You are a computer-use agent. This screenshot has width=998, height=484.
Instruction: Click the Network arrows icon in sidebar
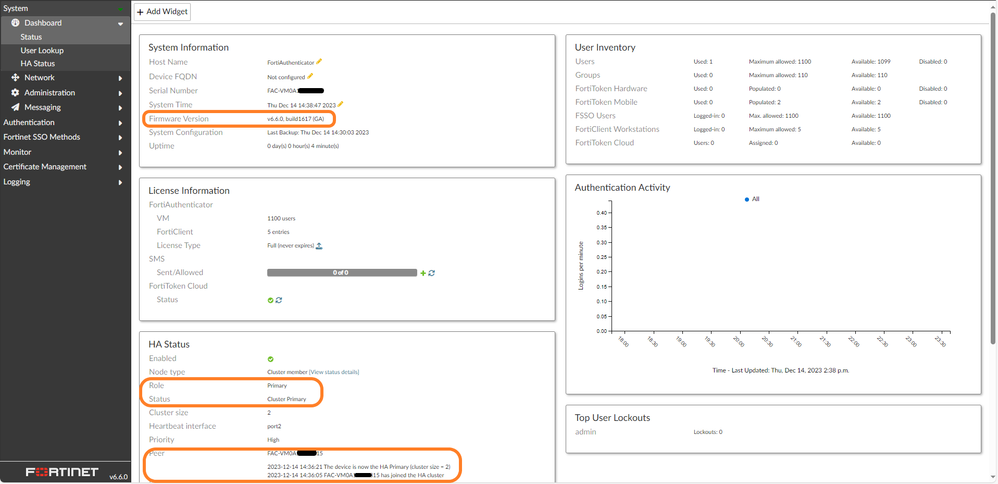pyautogui.click(x=15, y=78)
